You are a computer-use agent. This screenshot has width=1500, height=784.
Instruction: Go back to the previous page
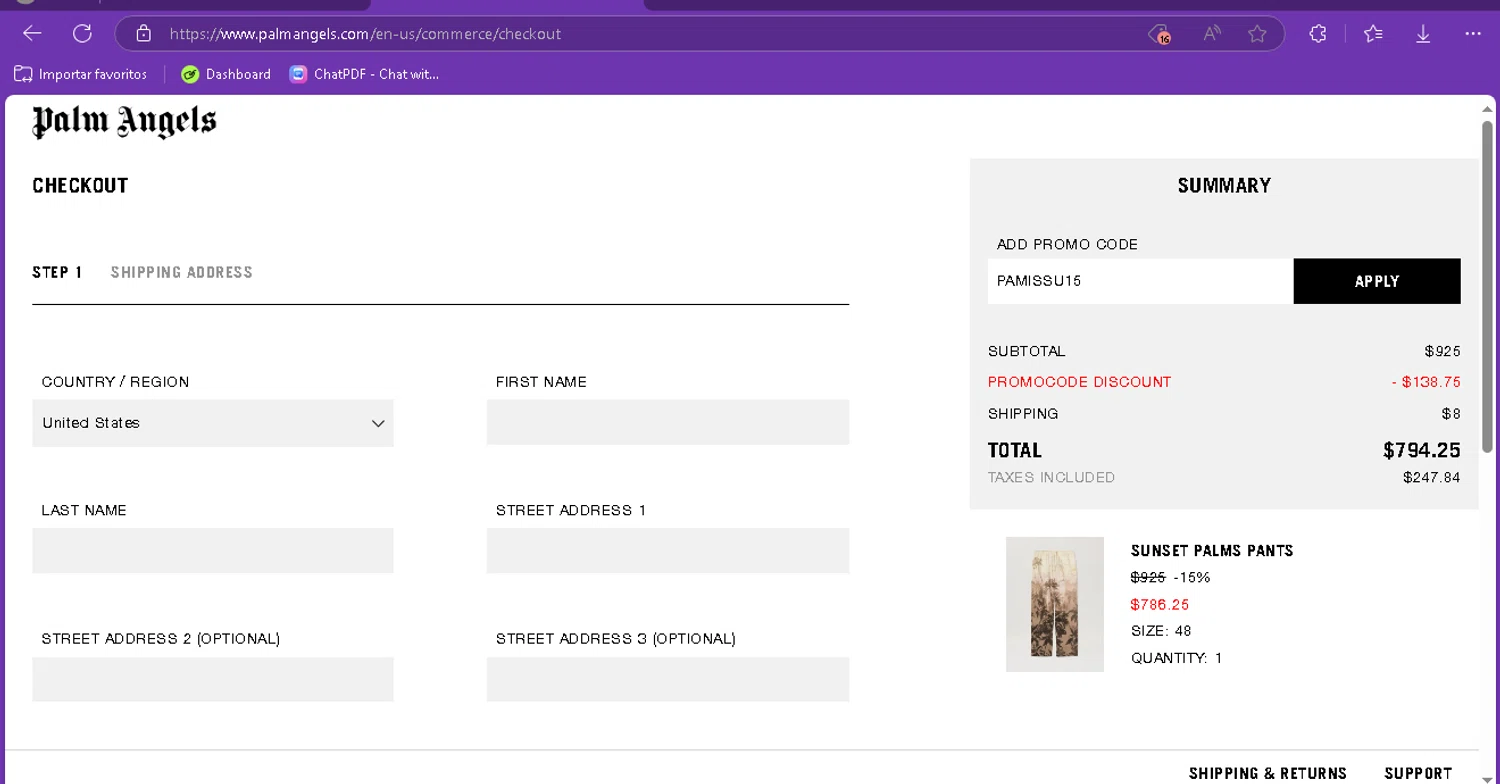coord(32,34)
